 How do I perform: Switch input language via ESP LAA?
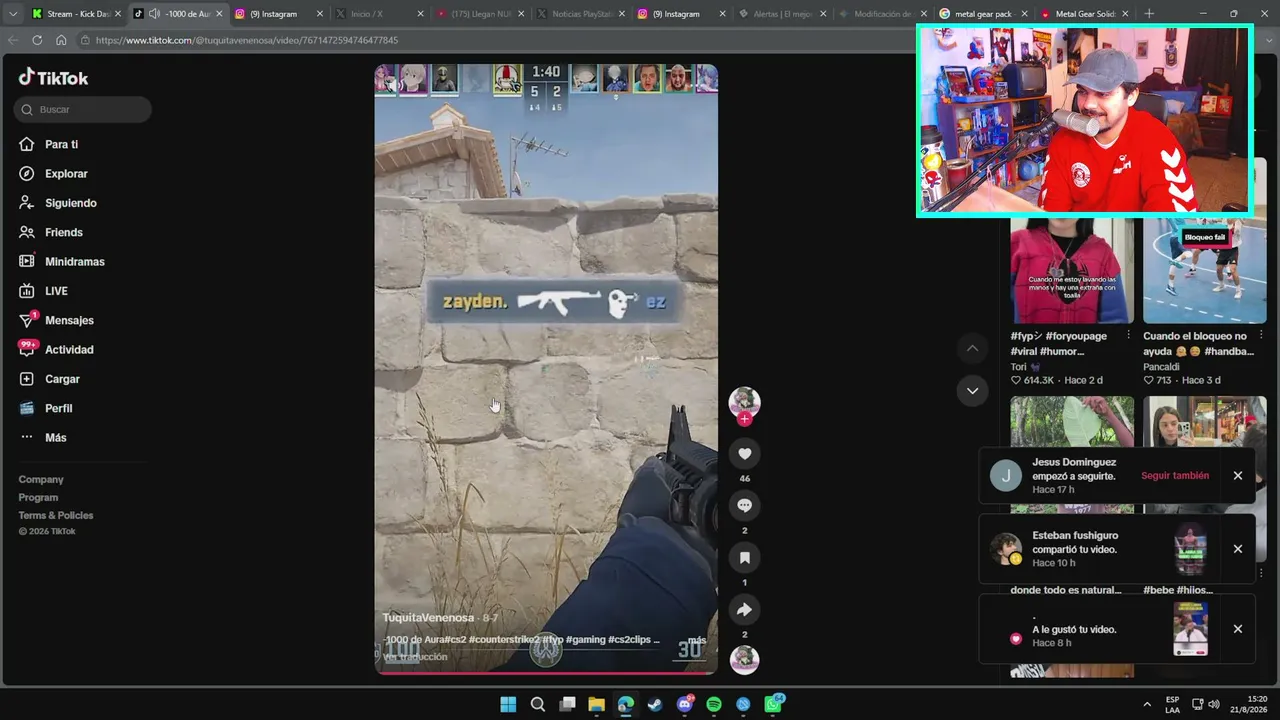1172,704
